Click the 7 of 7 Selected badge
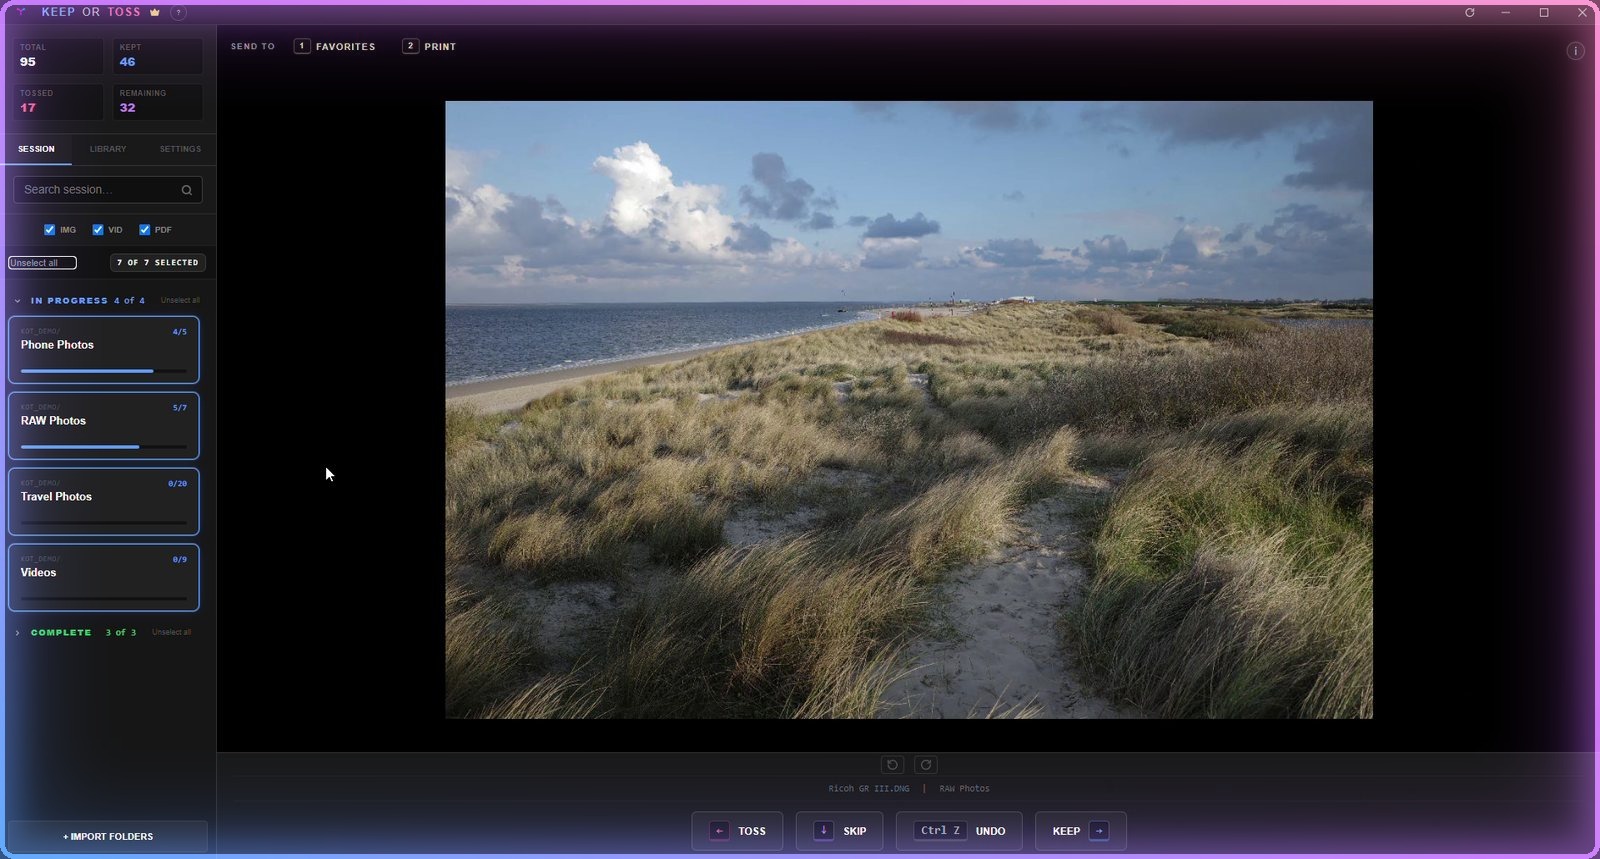Viewport: 1600px width, 859px height. pos(158,263)
